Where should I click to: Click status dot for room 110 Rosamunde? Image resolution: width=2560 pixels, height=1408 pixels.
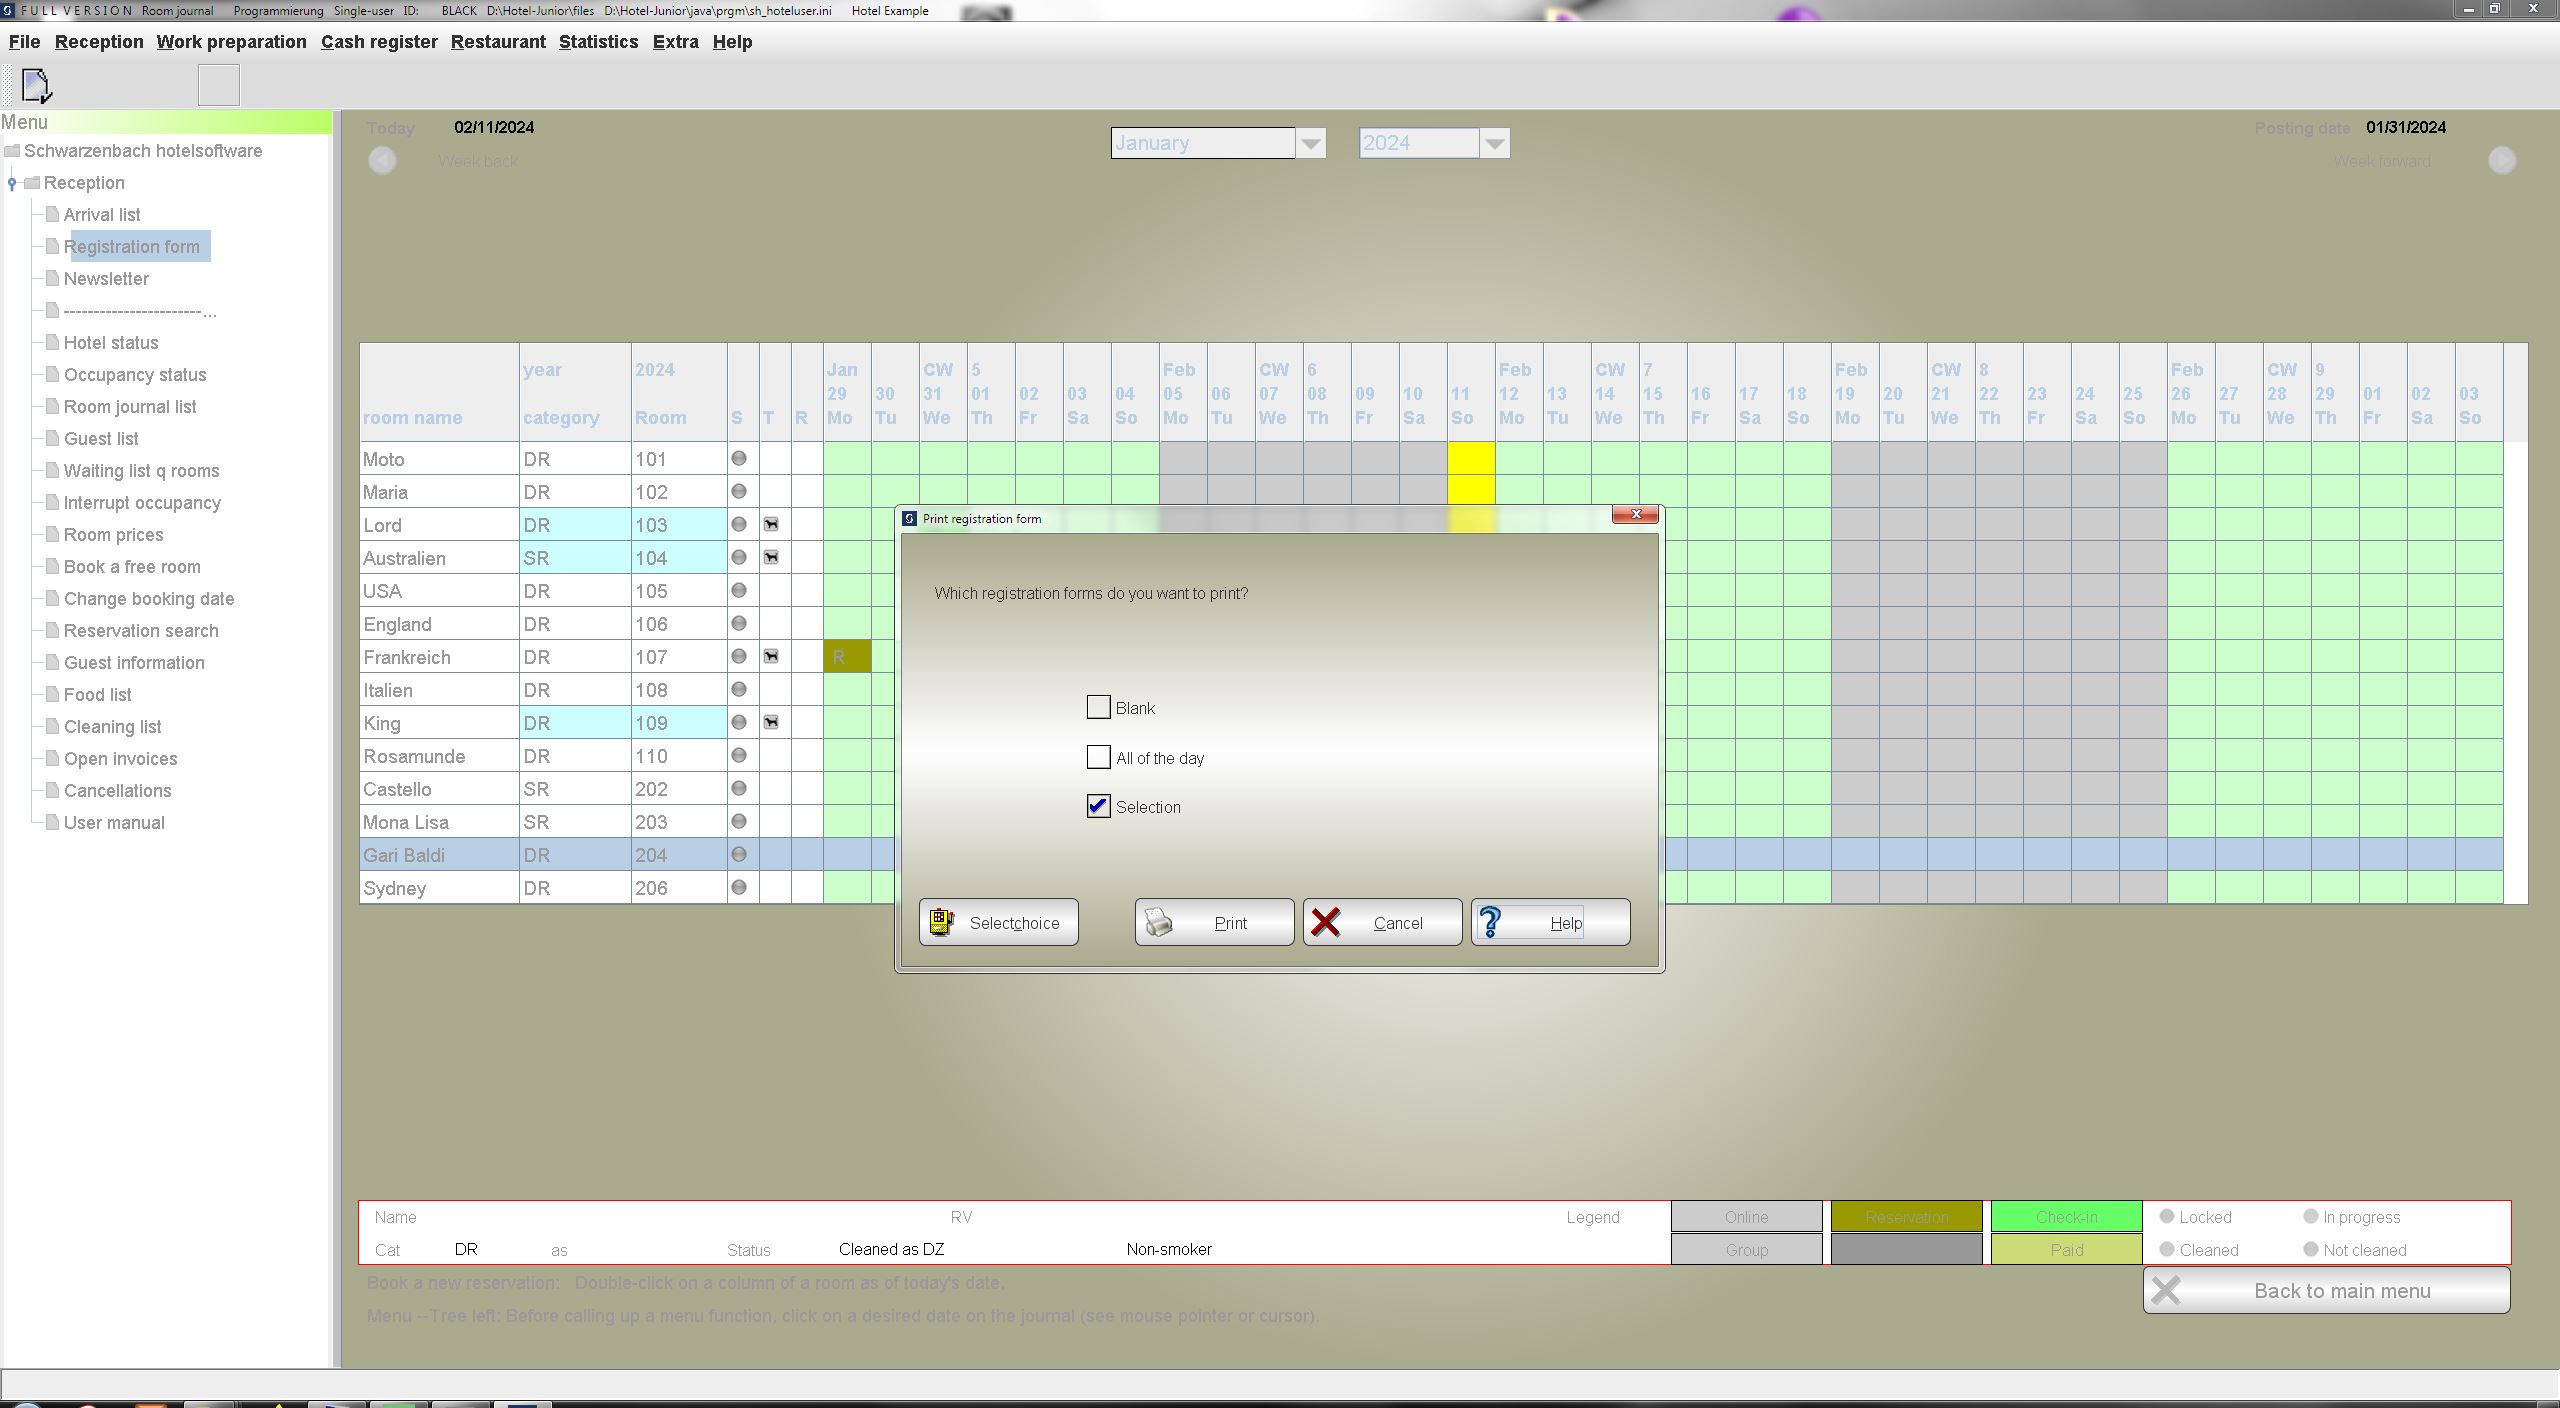739,755
